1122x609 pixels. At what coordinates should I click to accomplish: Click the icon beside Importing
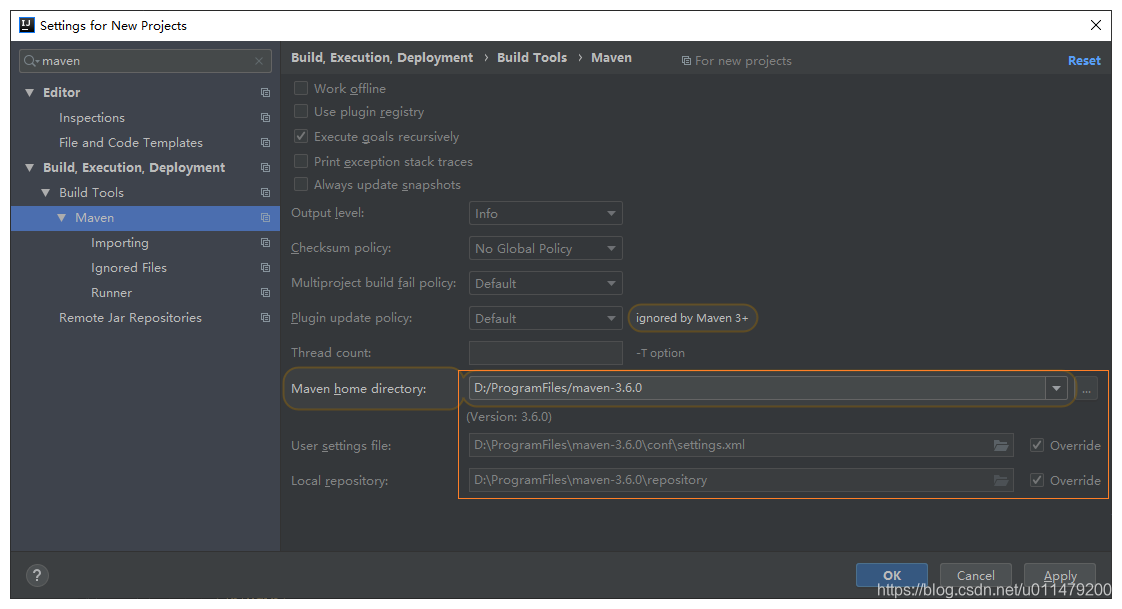(265, 243)
